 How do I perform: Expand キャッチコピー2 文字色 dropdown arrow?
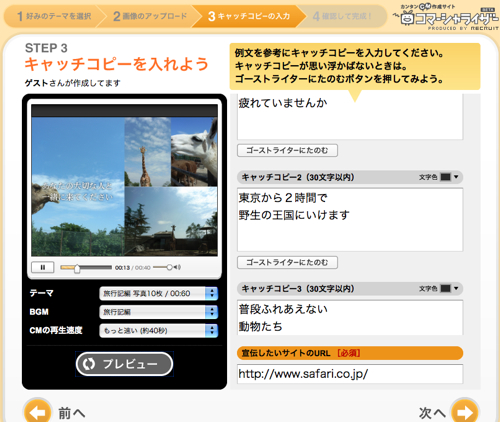coord(456,177)
